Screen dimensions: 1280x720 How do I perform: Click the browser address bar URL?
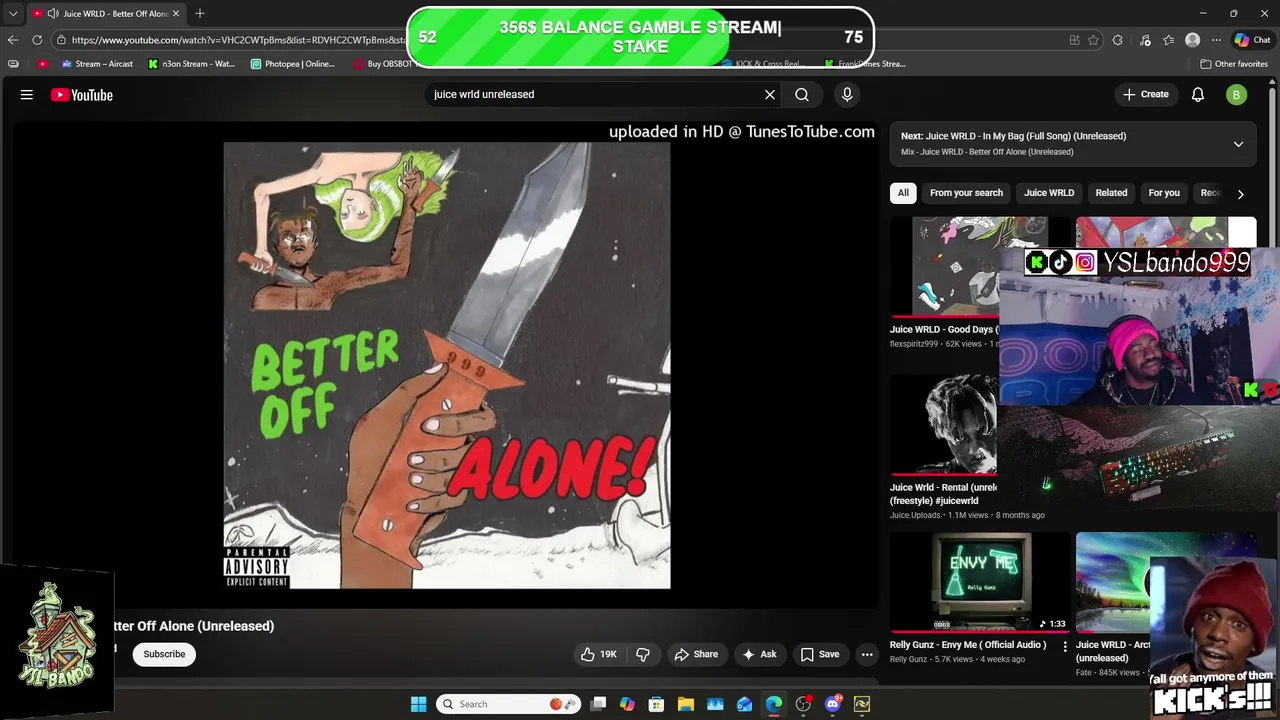click(239, 40)
